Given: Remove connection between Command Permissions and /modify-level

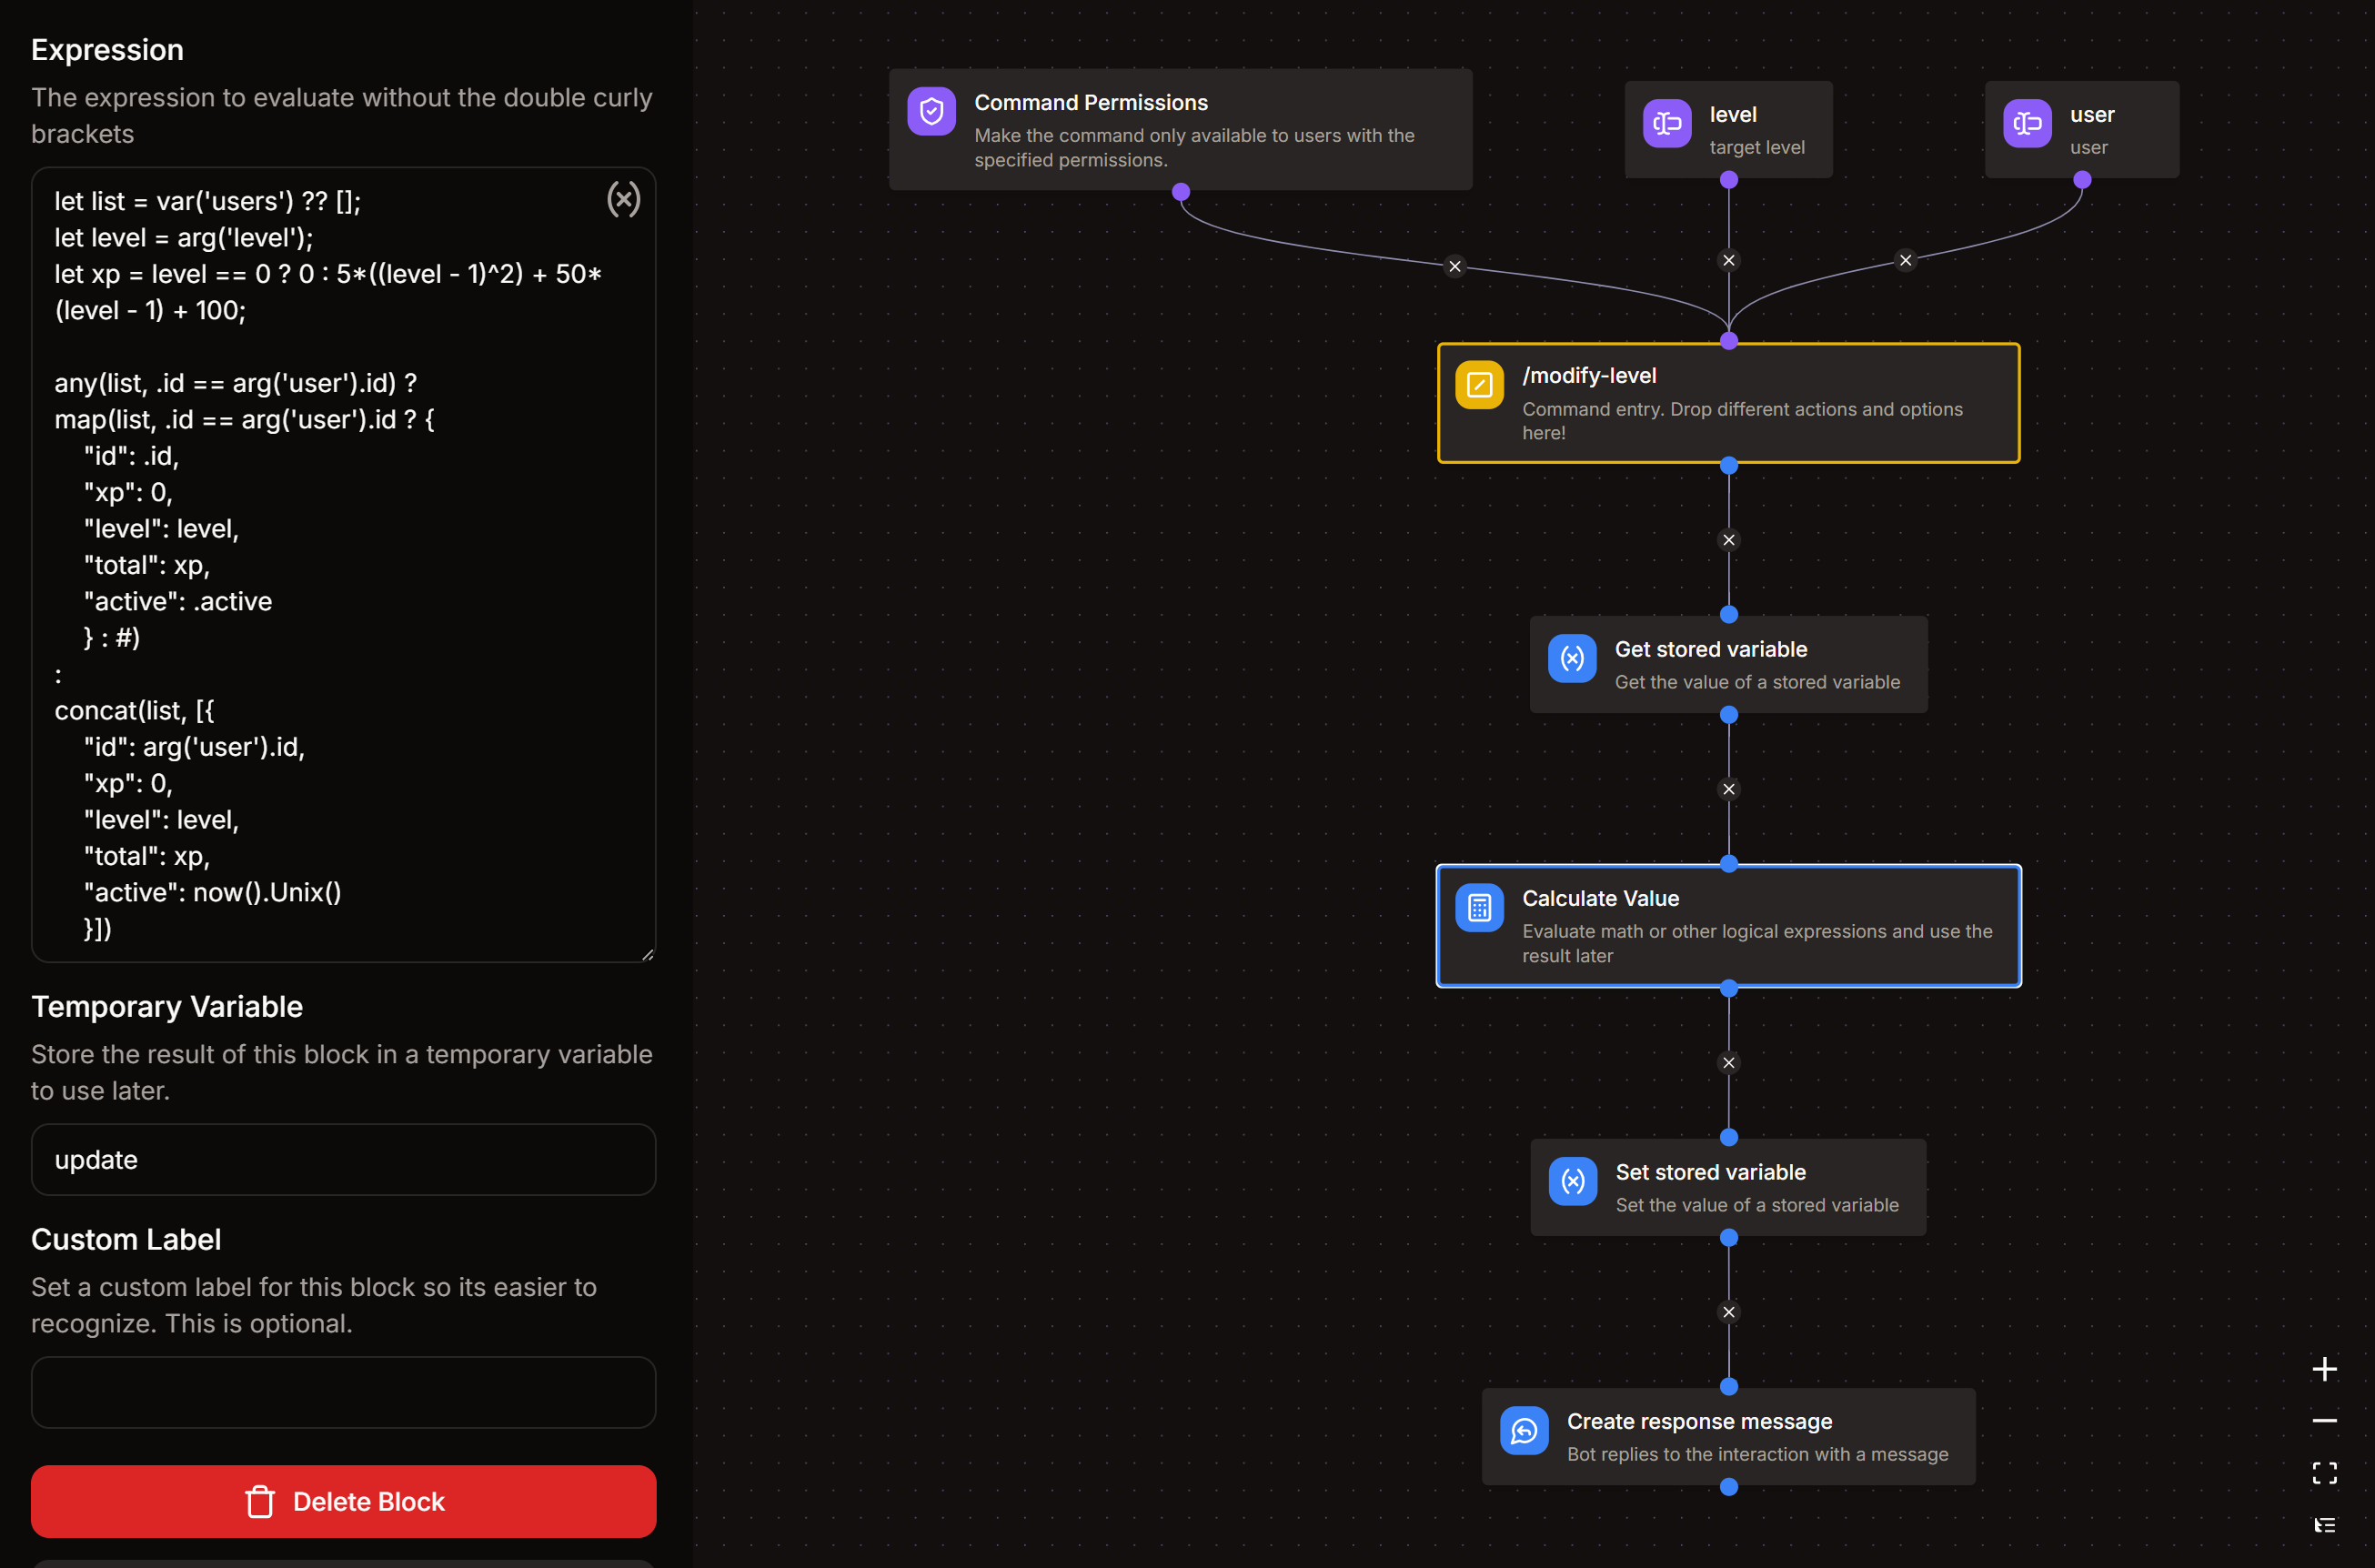Looking at the screenshot, I should click(1455, 267).
